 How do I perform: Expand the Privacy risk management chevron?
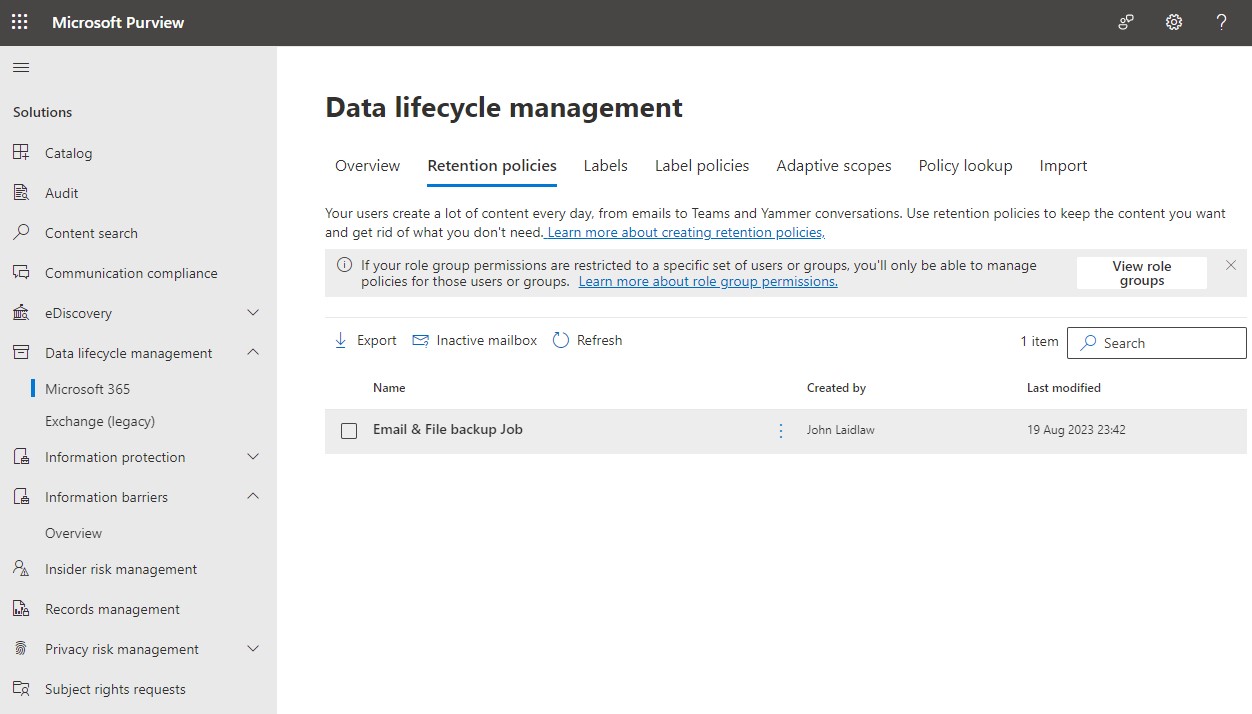pyautogui.click(x=253, y=648)
